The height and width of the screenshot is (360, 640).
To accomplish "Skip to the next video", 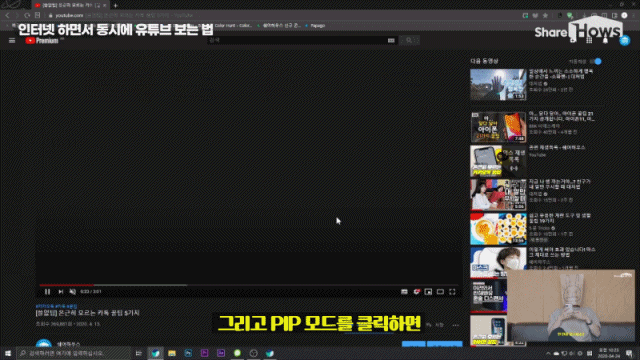I will click(60, 291).
